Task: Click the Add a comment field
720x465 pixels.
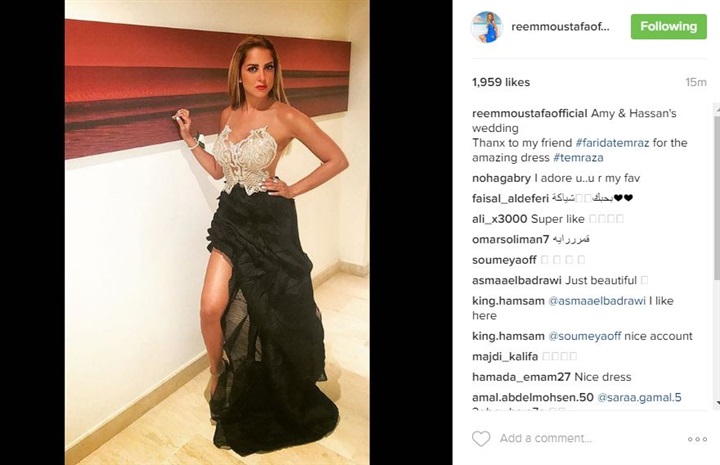Action: [x=546, y=438]
